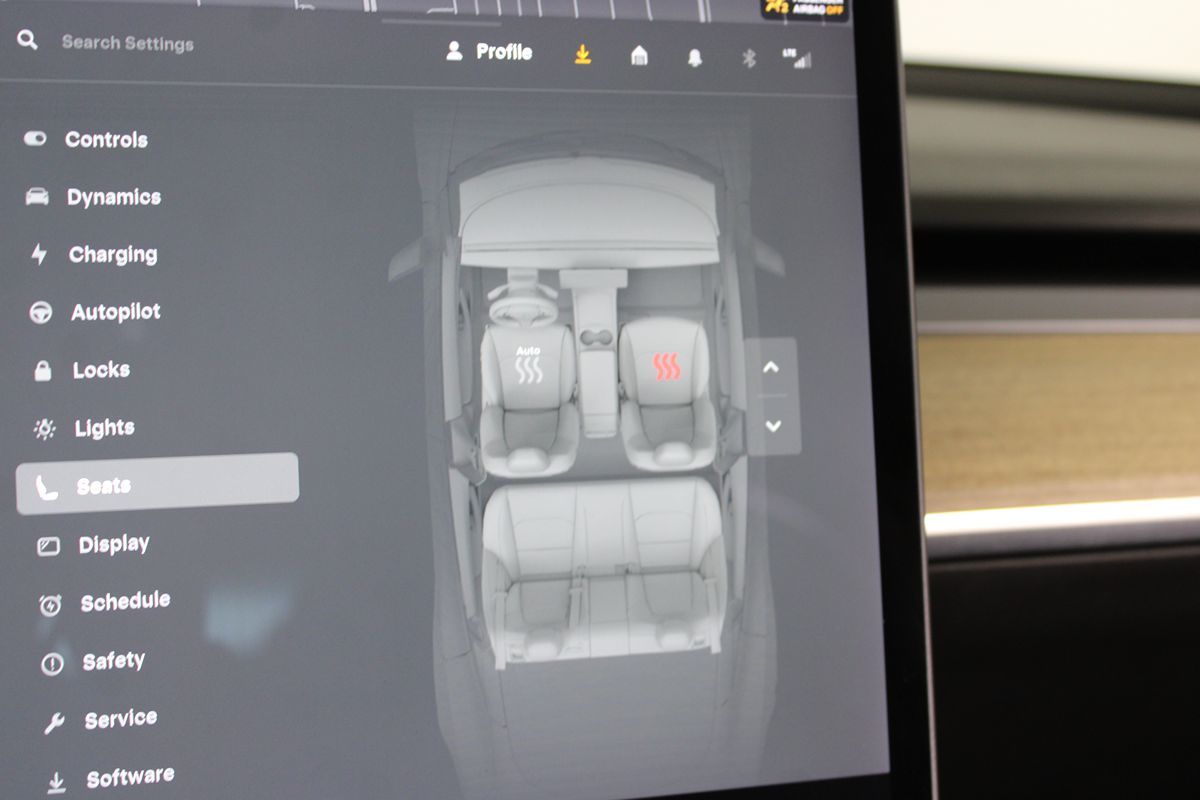
Task: Open Autopilot settings
Action: click(115, 312)
